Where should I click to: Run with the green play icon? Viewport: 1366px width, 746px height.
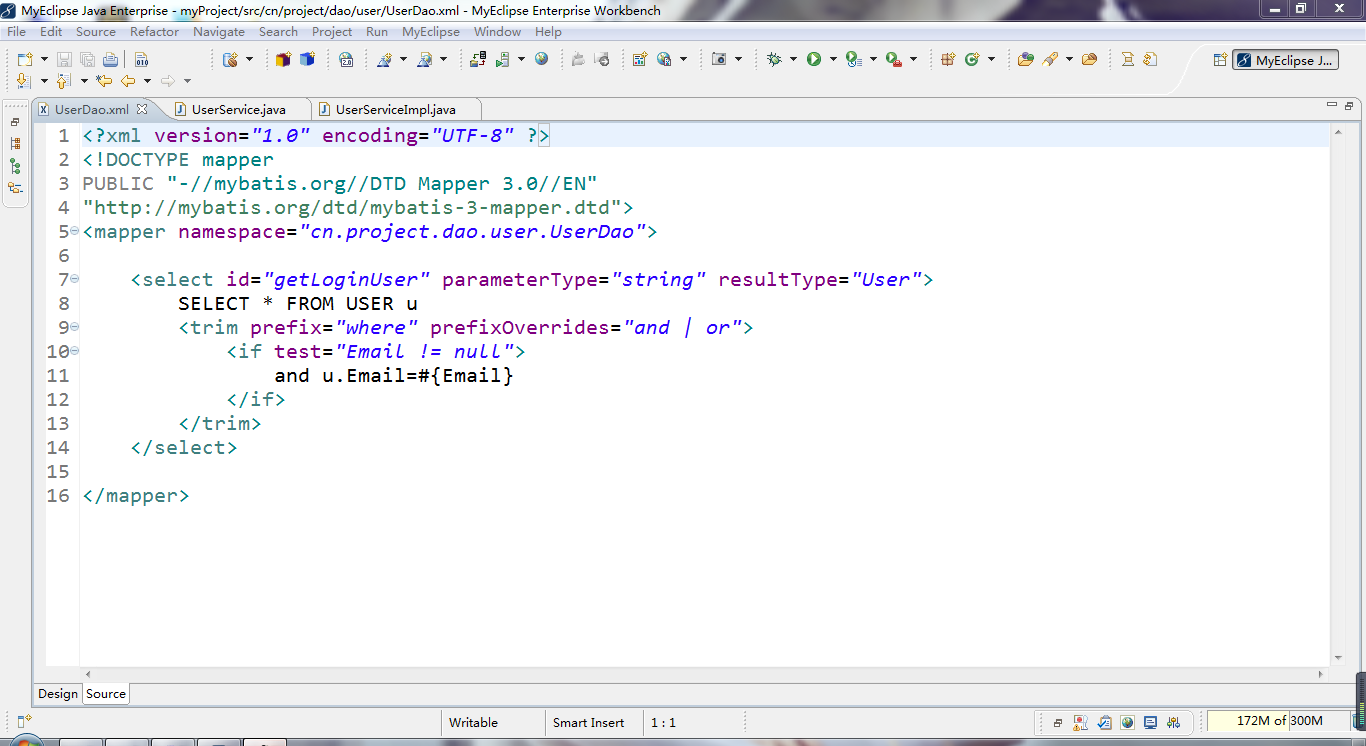point(814,59)
